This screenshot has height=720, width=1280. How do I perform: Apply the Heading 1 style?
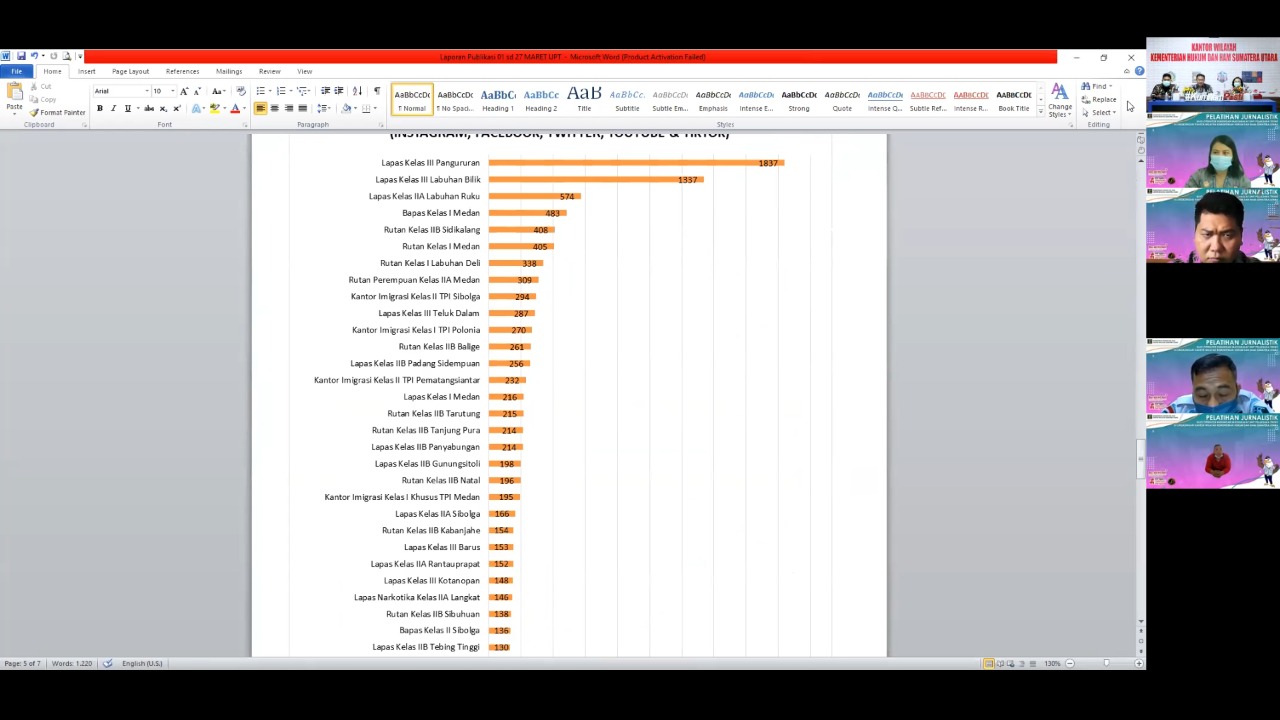pyautogui.click(x=498, y=100)
